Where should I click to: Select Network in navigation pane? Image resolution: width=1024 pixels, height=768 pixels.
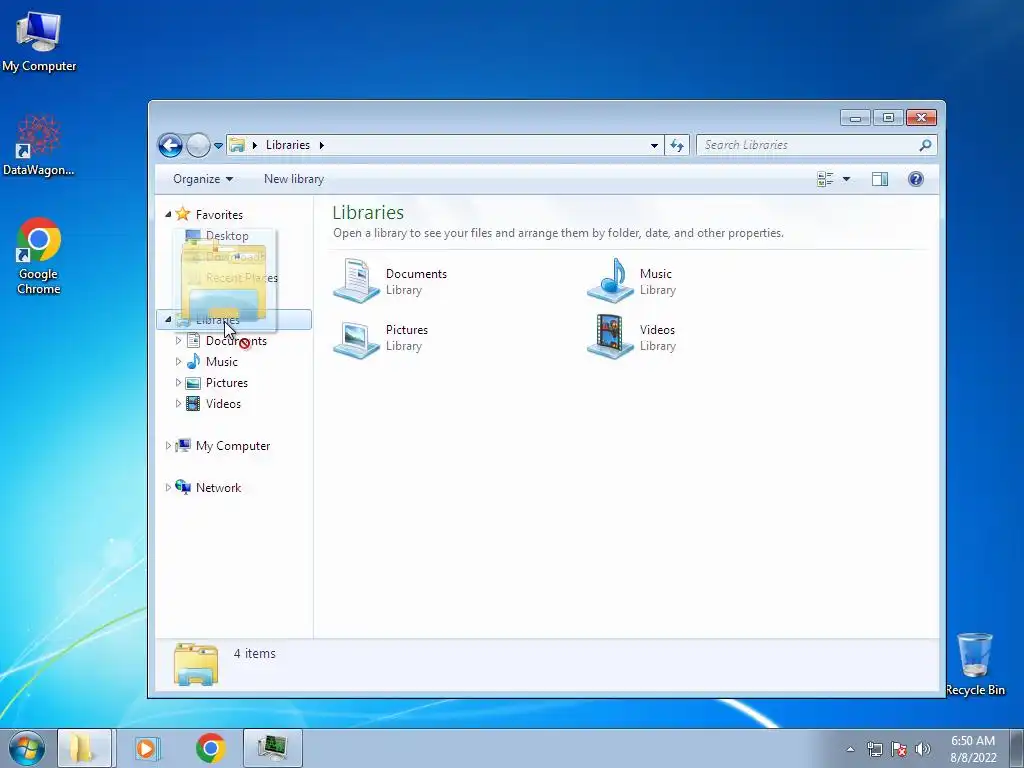coord(218,488)
